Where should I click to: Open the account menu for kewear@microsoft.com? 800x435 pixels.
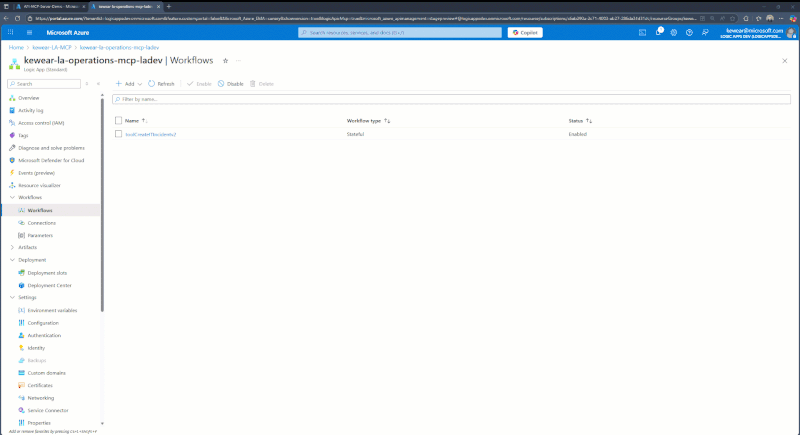(759, 33)
